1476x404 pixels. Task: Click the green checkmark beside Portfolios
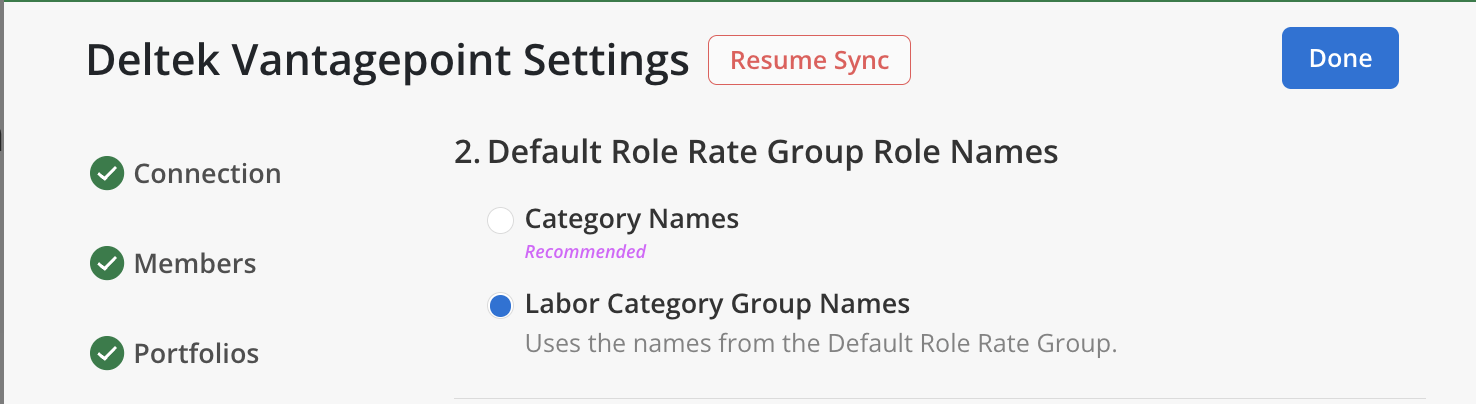pos(106,354)
